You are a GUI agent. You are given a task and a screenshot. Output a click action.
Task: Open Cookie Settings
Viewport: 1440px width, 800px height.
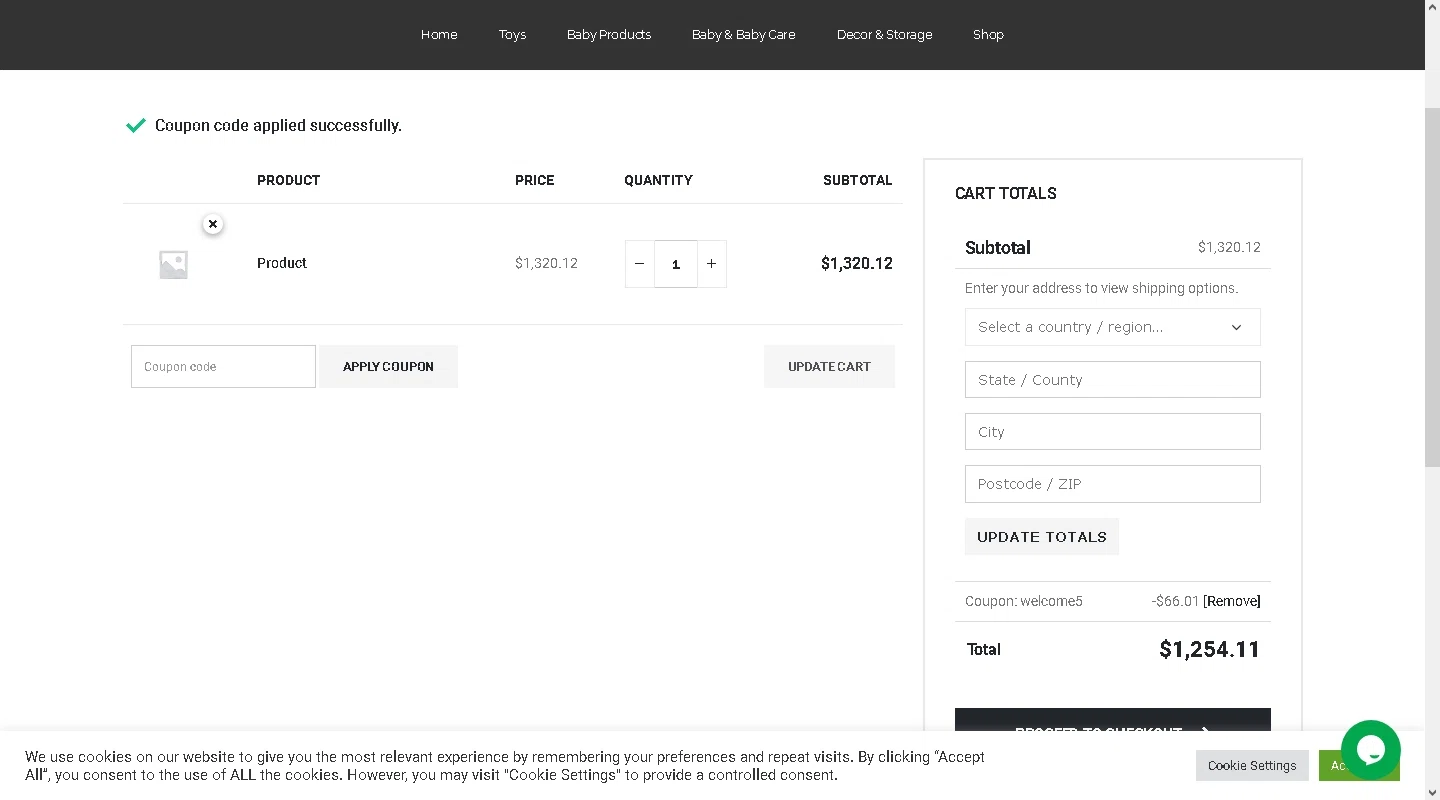tap(1252, 765)
